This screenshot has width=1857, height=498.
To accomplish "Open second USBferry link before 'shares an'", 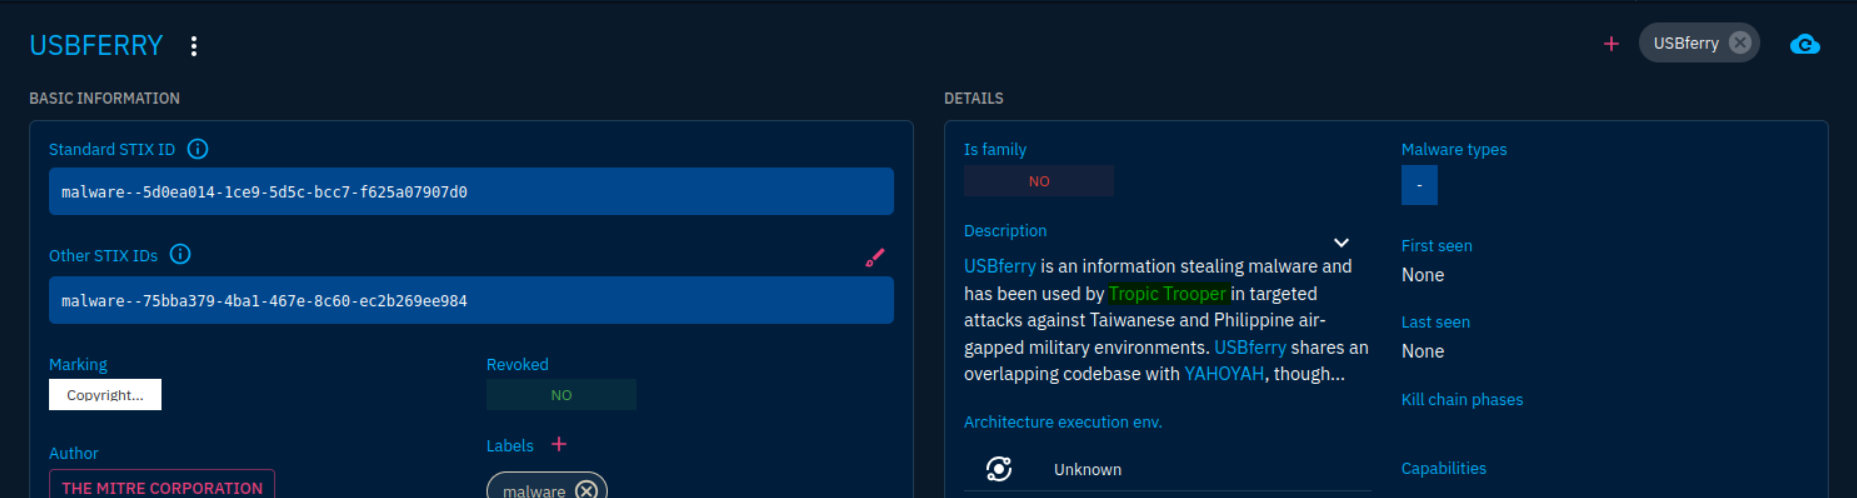I will coord(1250,347).
